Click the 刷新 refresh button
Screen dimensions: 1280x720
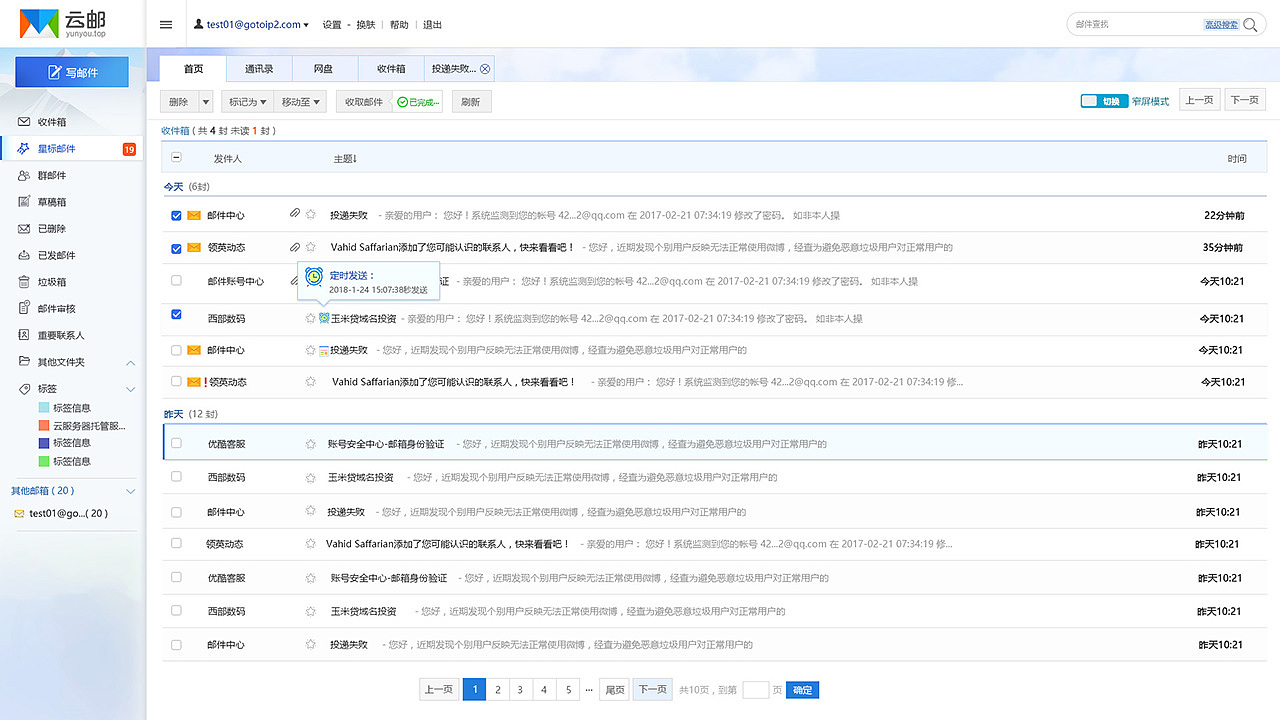coord(470,100)
